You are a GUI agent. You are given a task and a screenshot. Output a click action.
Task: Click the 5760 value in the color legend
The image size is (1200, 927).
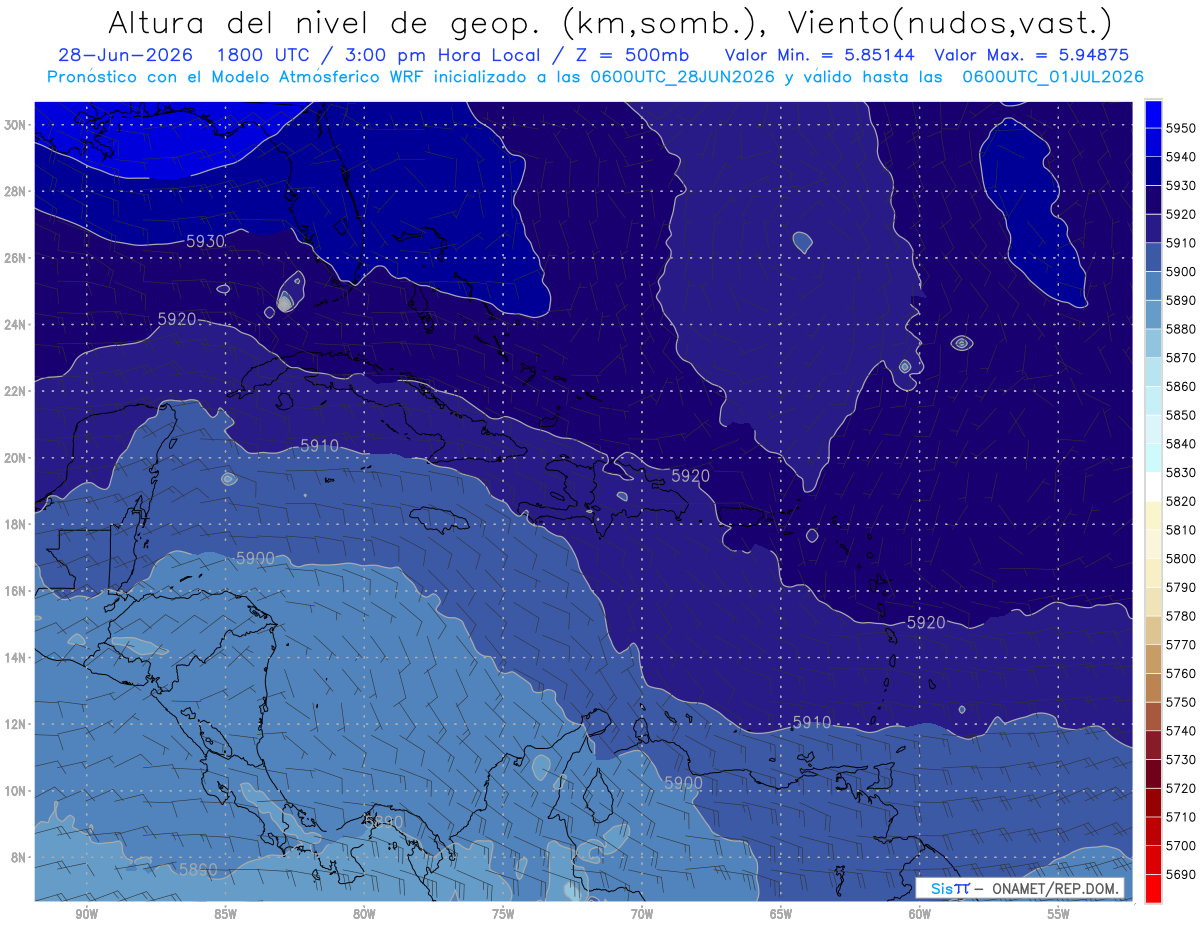pyautogui.click(x=1180, y=673)
